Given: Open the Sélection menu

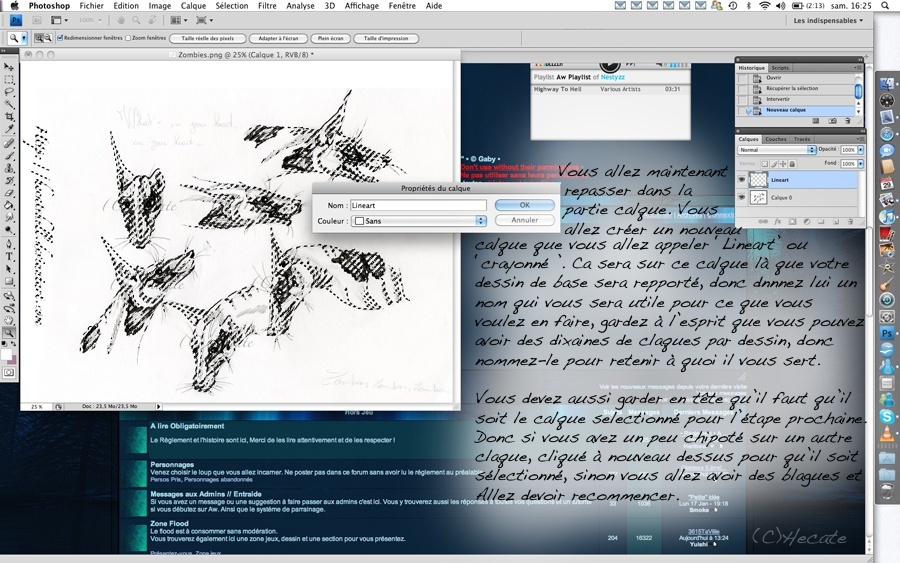Looking at the screenshot, I should [231, 6].
